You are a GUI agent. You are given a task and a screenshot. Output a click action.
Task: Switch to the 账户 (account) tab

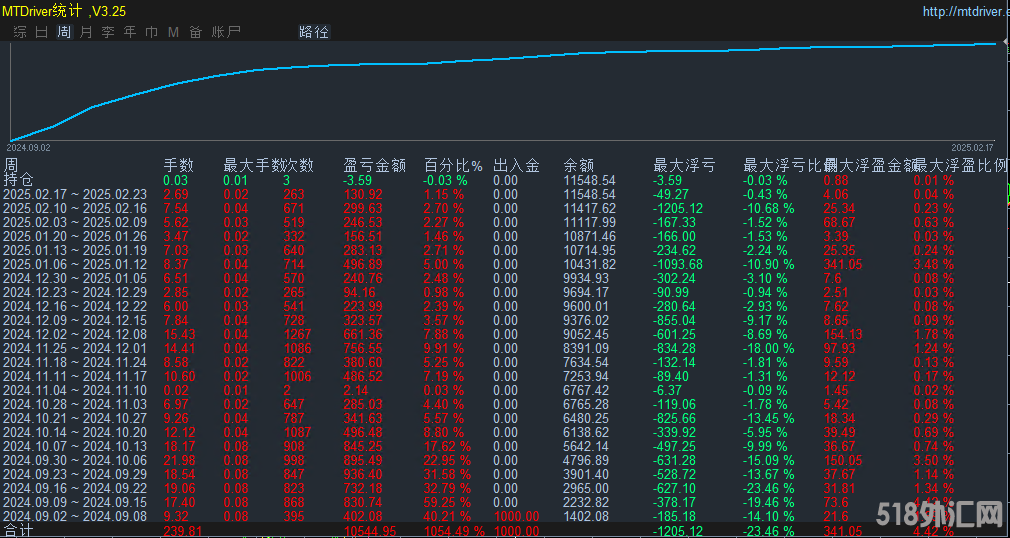tap(226, 32)
